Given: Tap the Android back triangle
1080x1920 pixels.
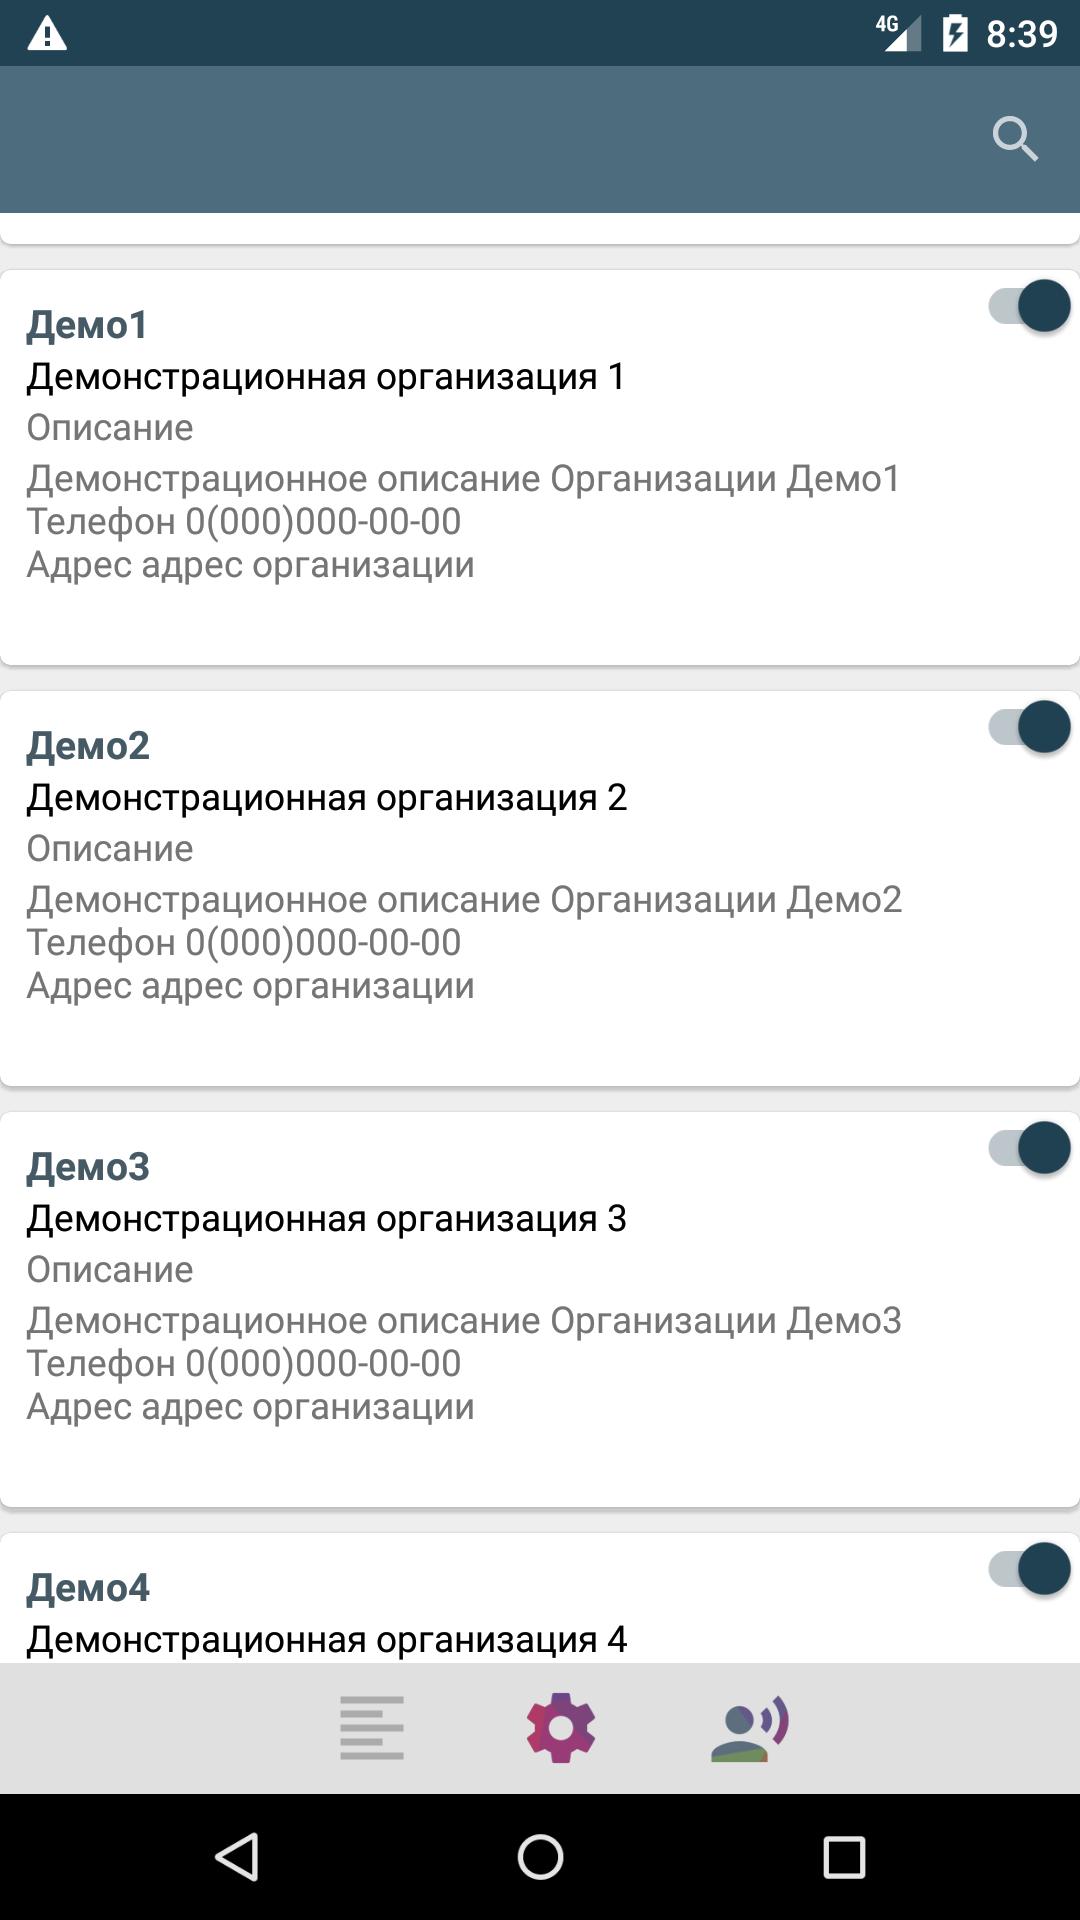Looking at the screenshot, I should 238,1857.
